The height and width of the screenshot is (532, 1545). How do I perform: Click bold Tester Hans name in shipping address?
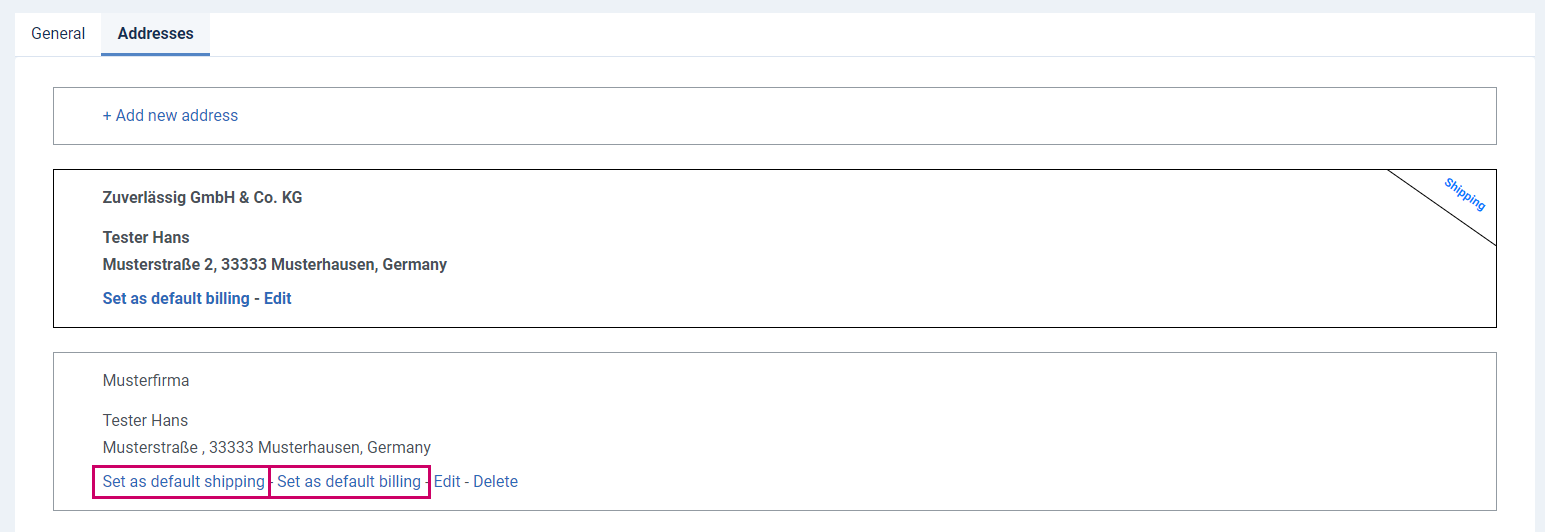point(146,238)
